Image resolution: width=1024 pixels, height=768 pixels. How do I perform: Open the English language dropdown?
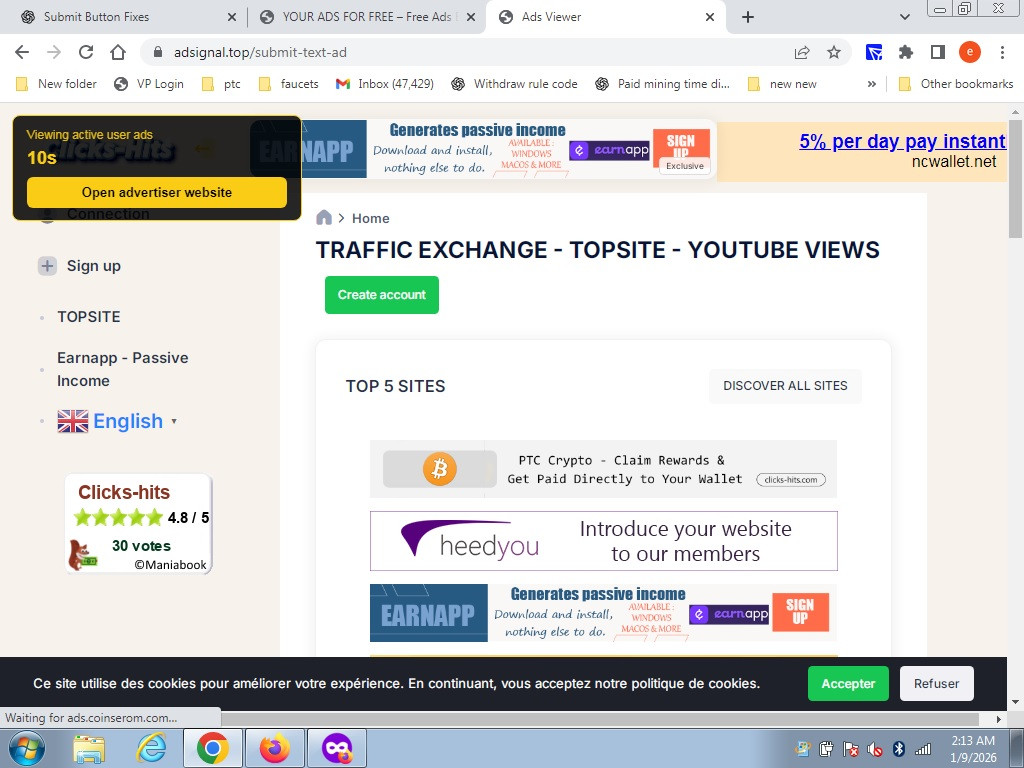(x=118, y=421)
